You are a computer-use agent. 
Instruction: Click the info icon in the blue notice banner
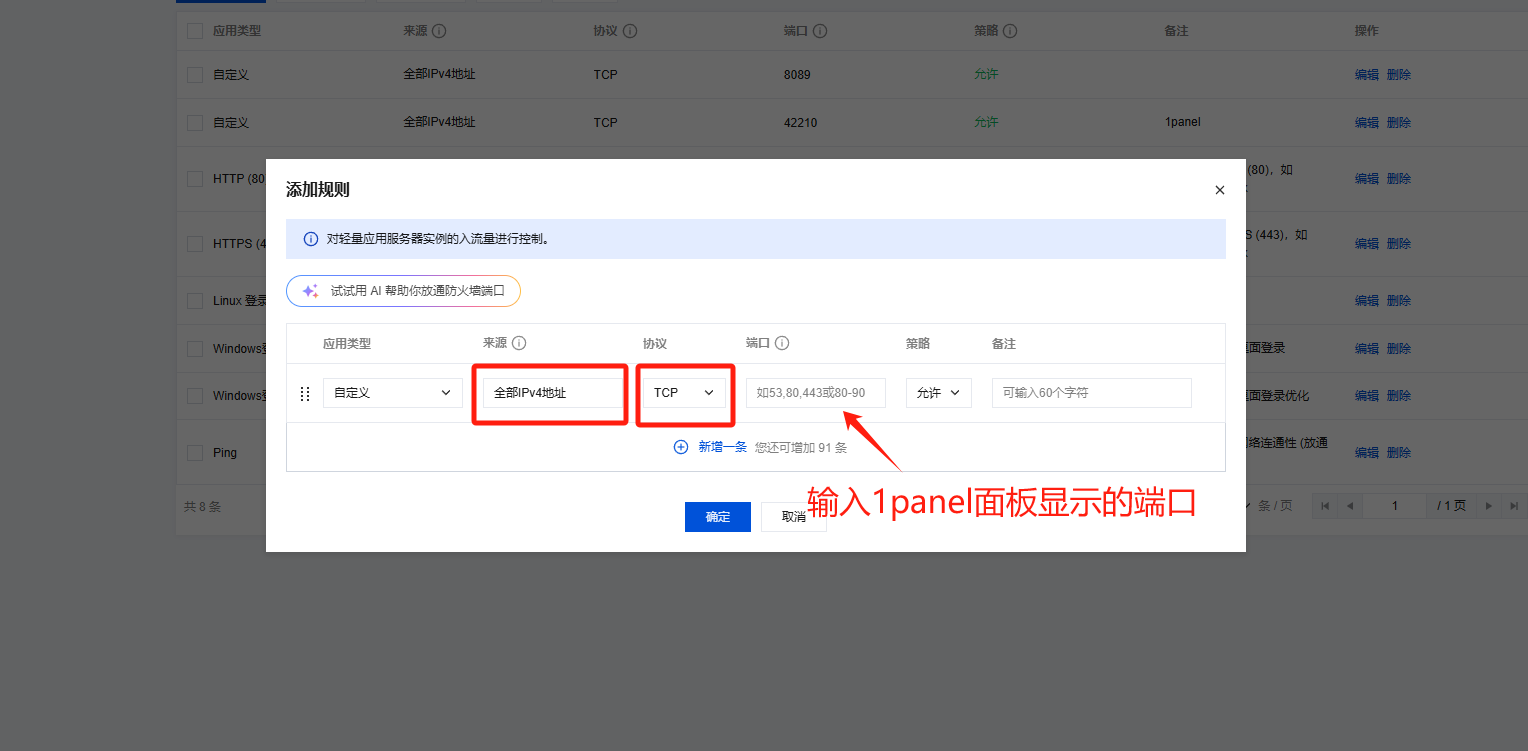pos(311,240)
